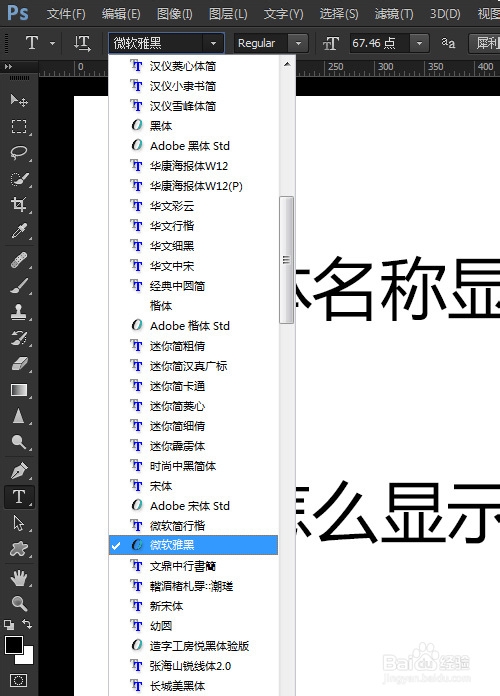Select the Lasso tool

[19, 153]
